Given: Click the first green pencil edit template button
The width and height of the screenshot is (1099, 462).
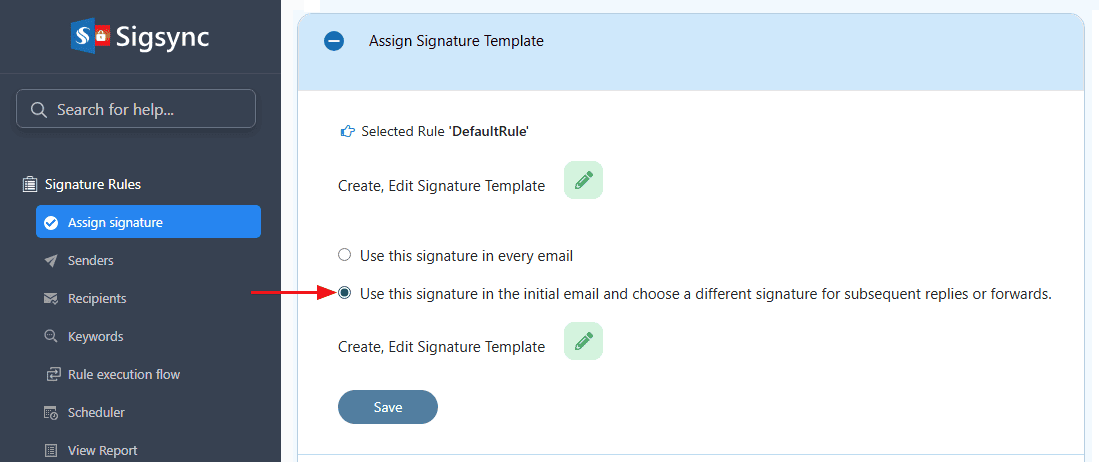Looking at the screenshot, I should click(x=583, y=180).
